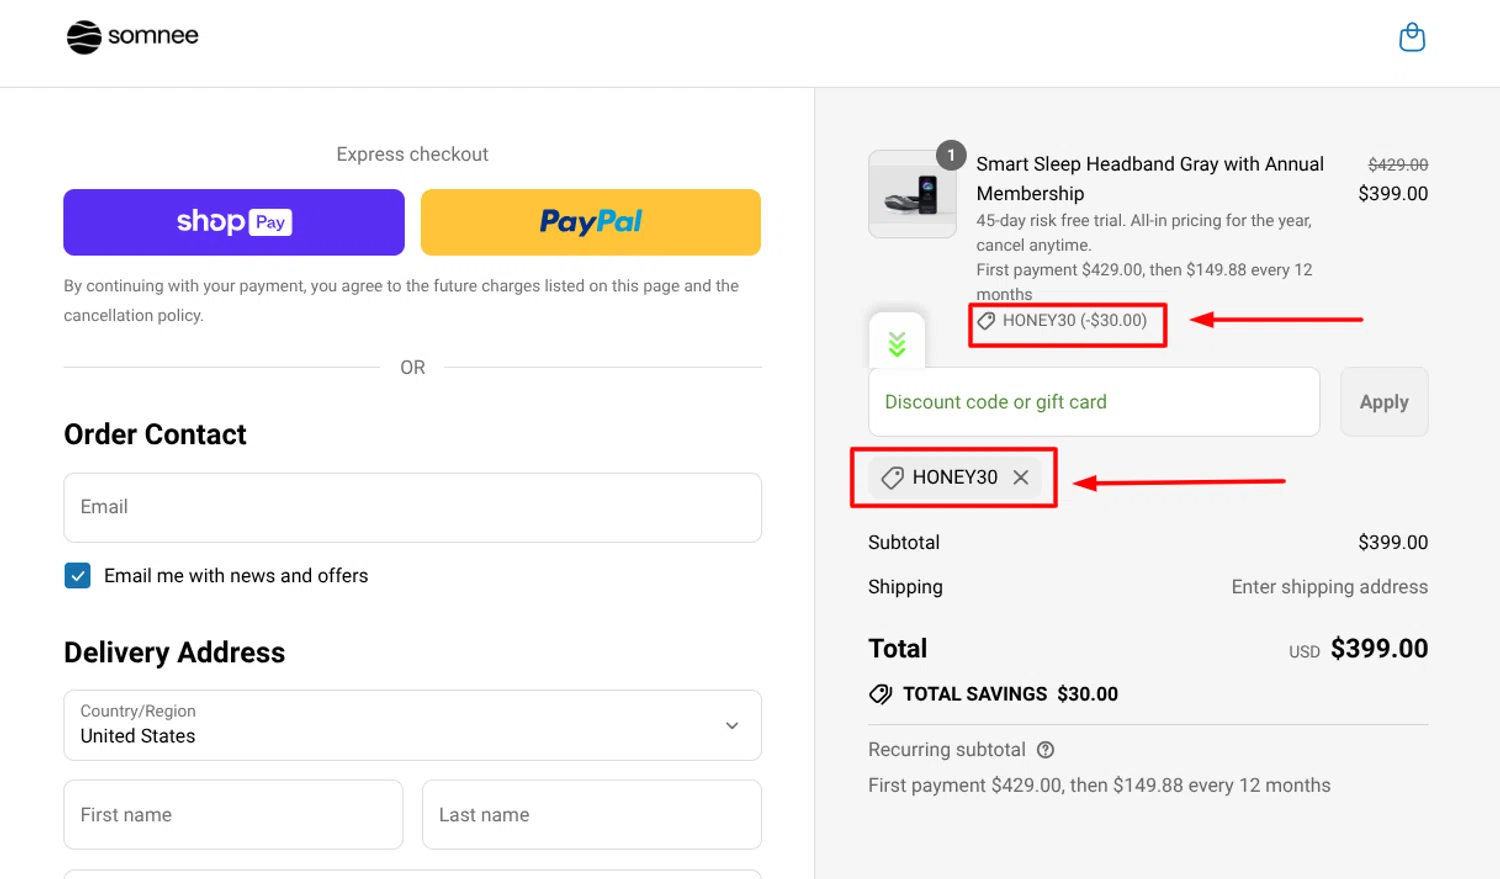1500x879 pixels.
Task: Open the Recurring subtotal help icon
Action: point(1045,750)
